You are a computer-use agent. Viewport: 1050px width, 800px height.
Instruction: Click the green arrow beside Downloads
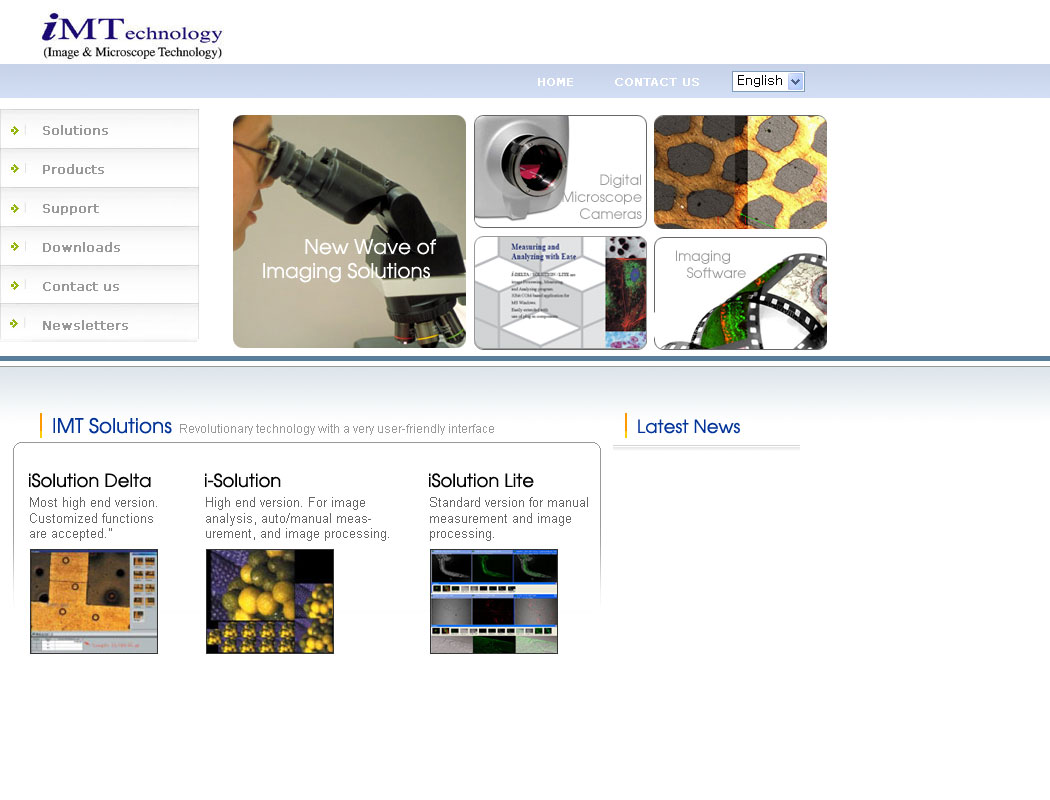pos(15,247)
